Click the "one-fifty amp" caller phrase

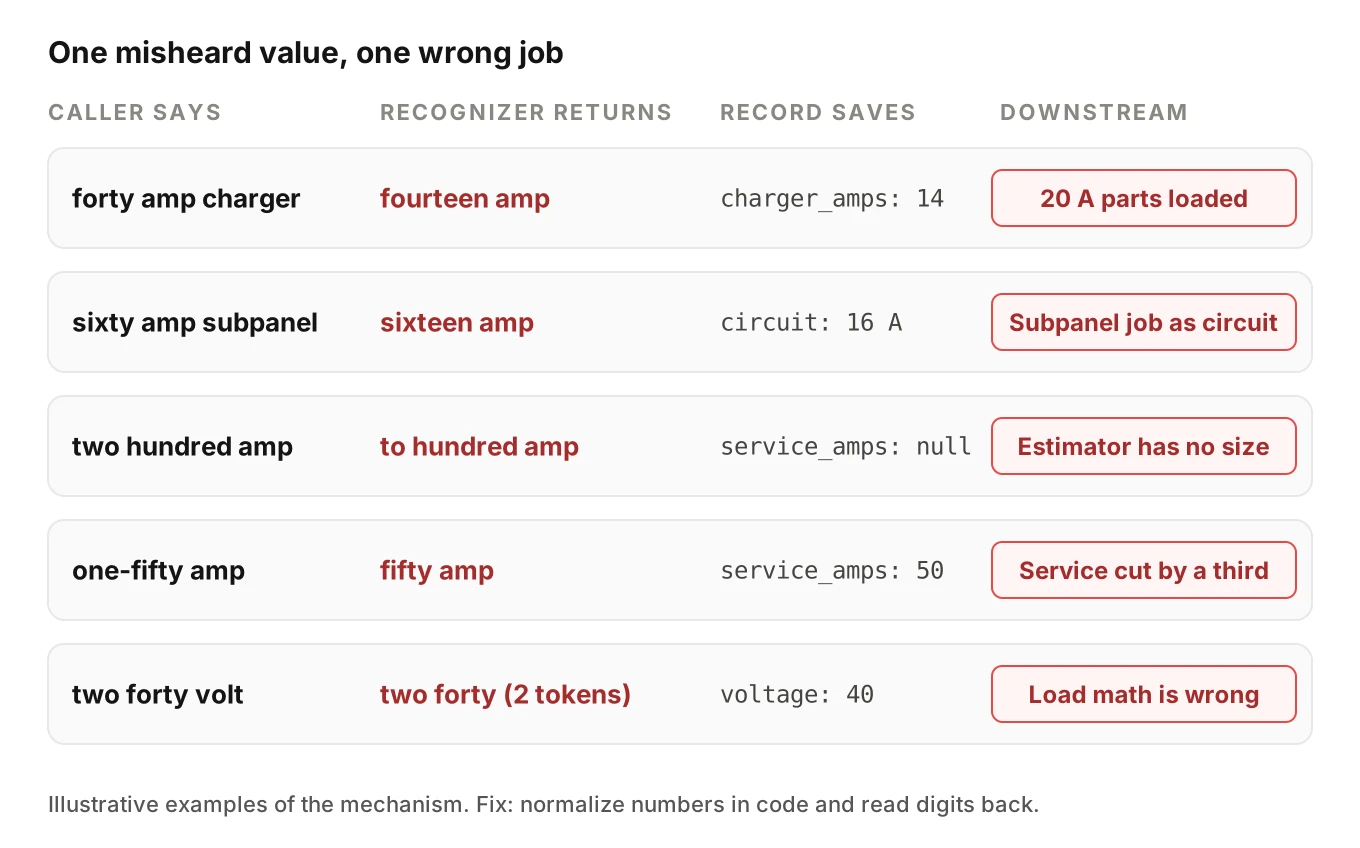159,570
